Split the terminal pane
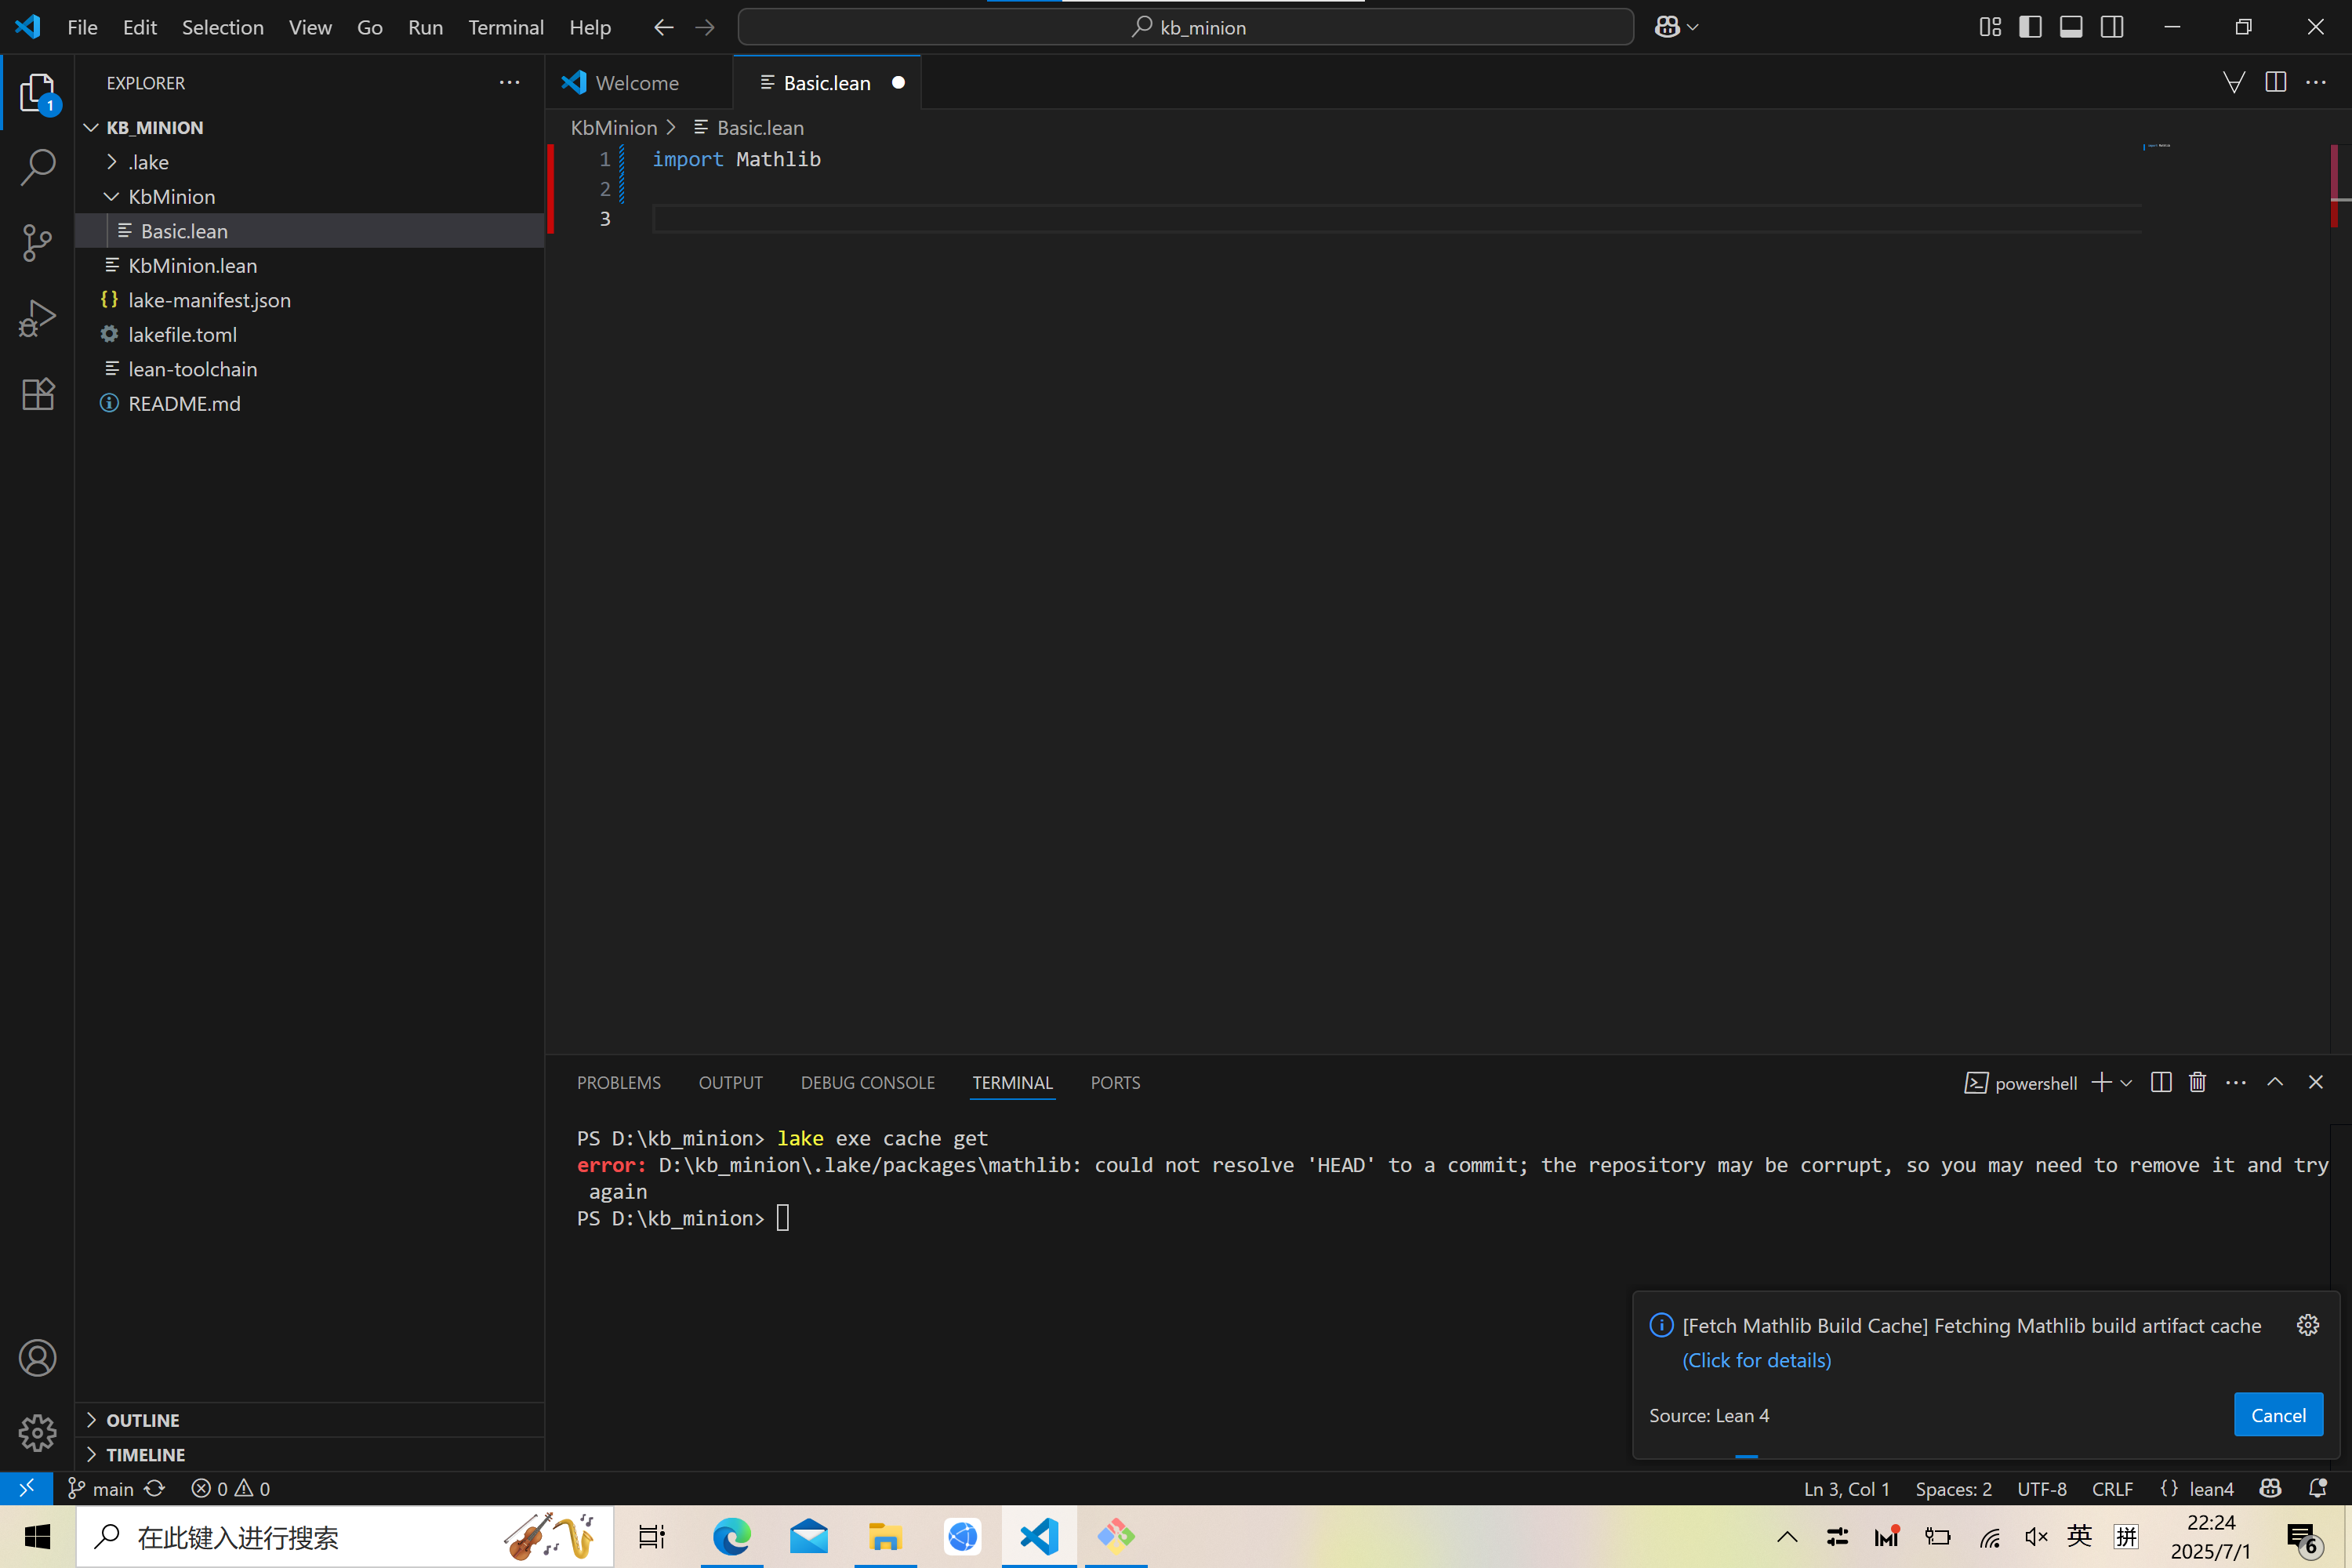2352x1568 pixels. [2160, 1083]
